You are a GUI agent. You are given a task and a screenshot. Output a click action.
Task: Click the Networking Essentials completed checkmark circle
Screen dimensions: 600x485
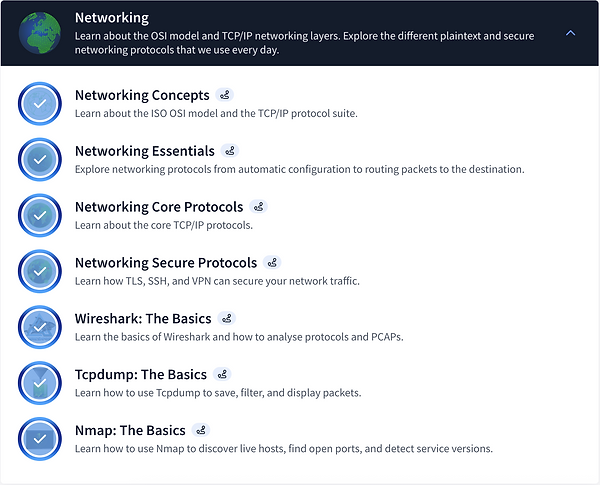click(x=40, y=160)
